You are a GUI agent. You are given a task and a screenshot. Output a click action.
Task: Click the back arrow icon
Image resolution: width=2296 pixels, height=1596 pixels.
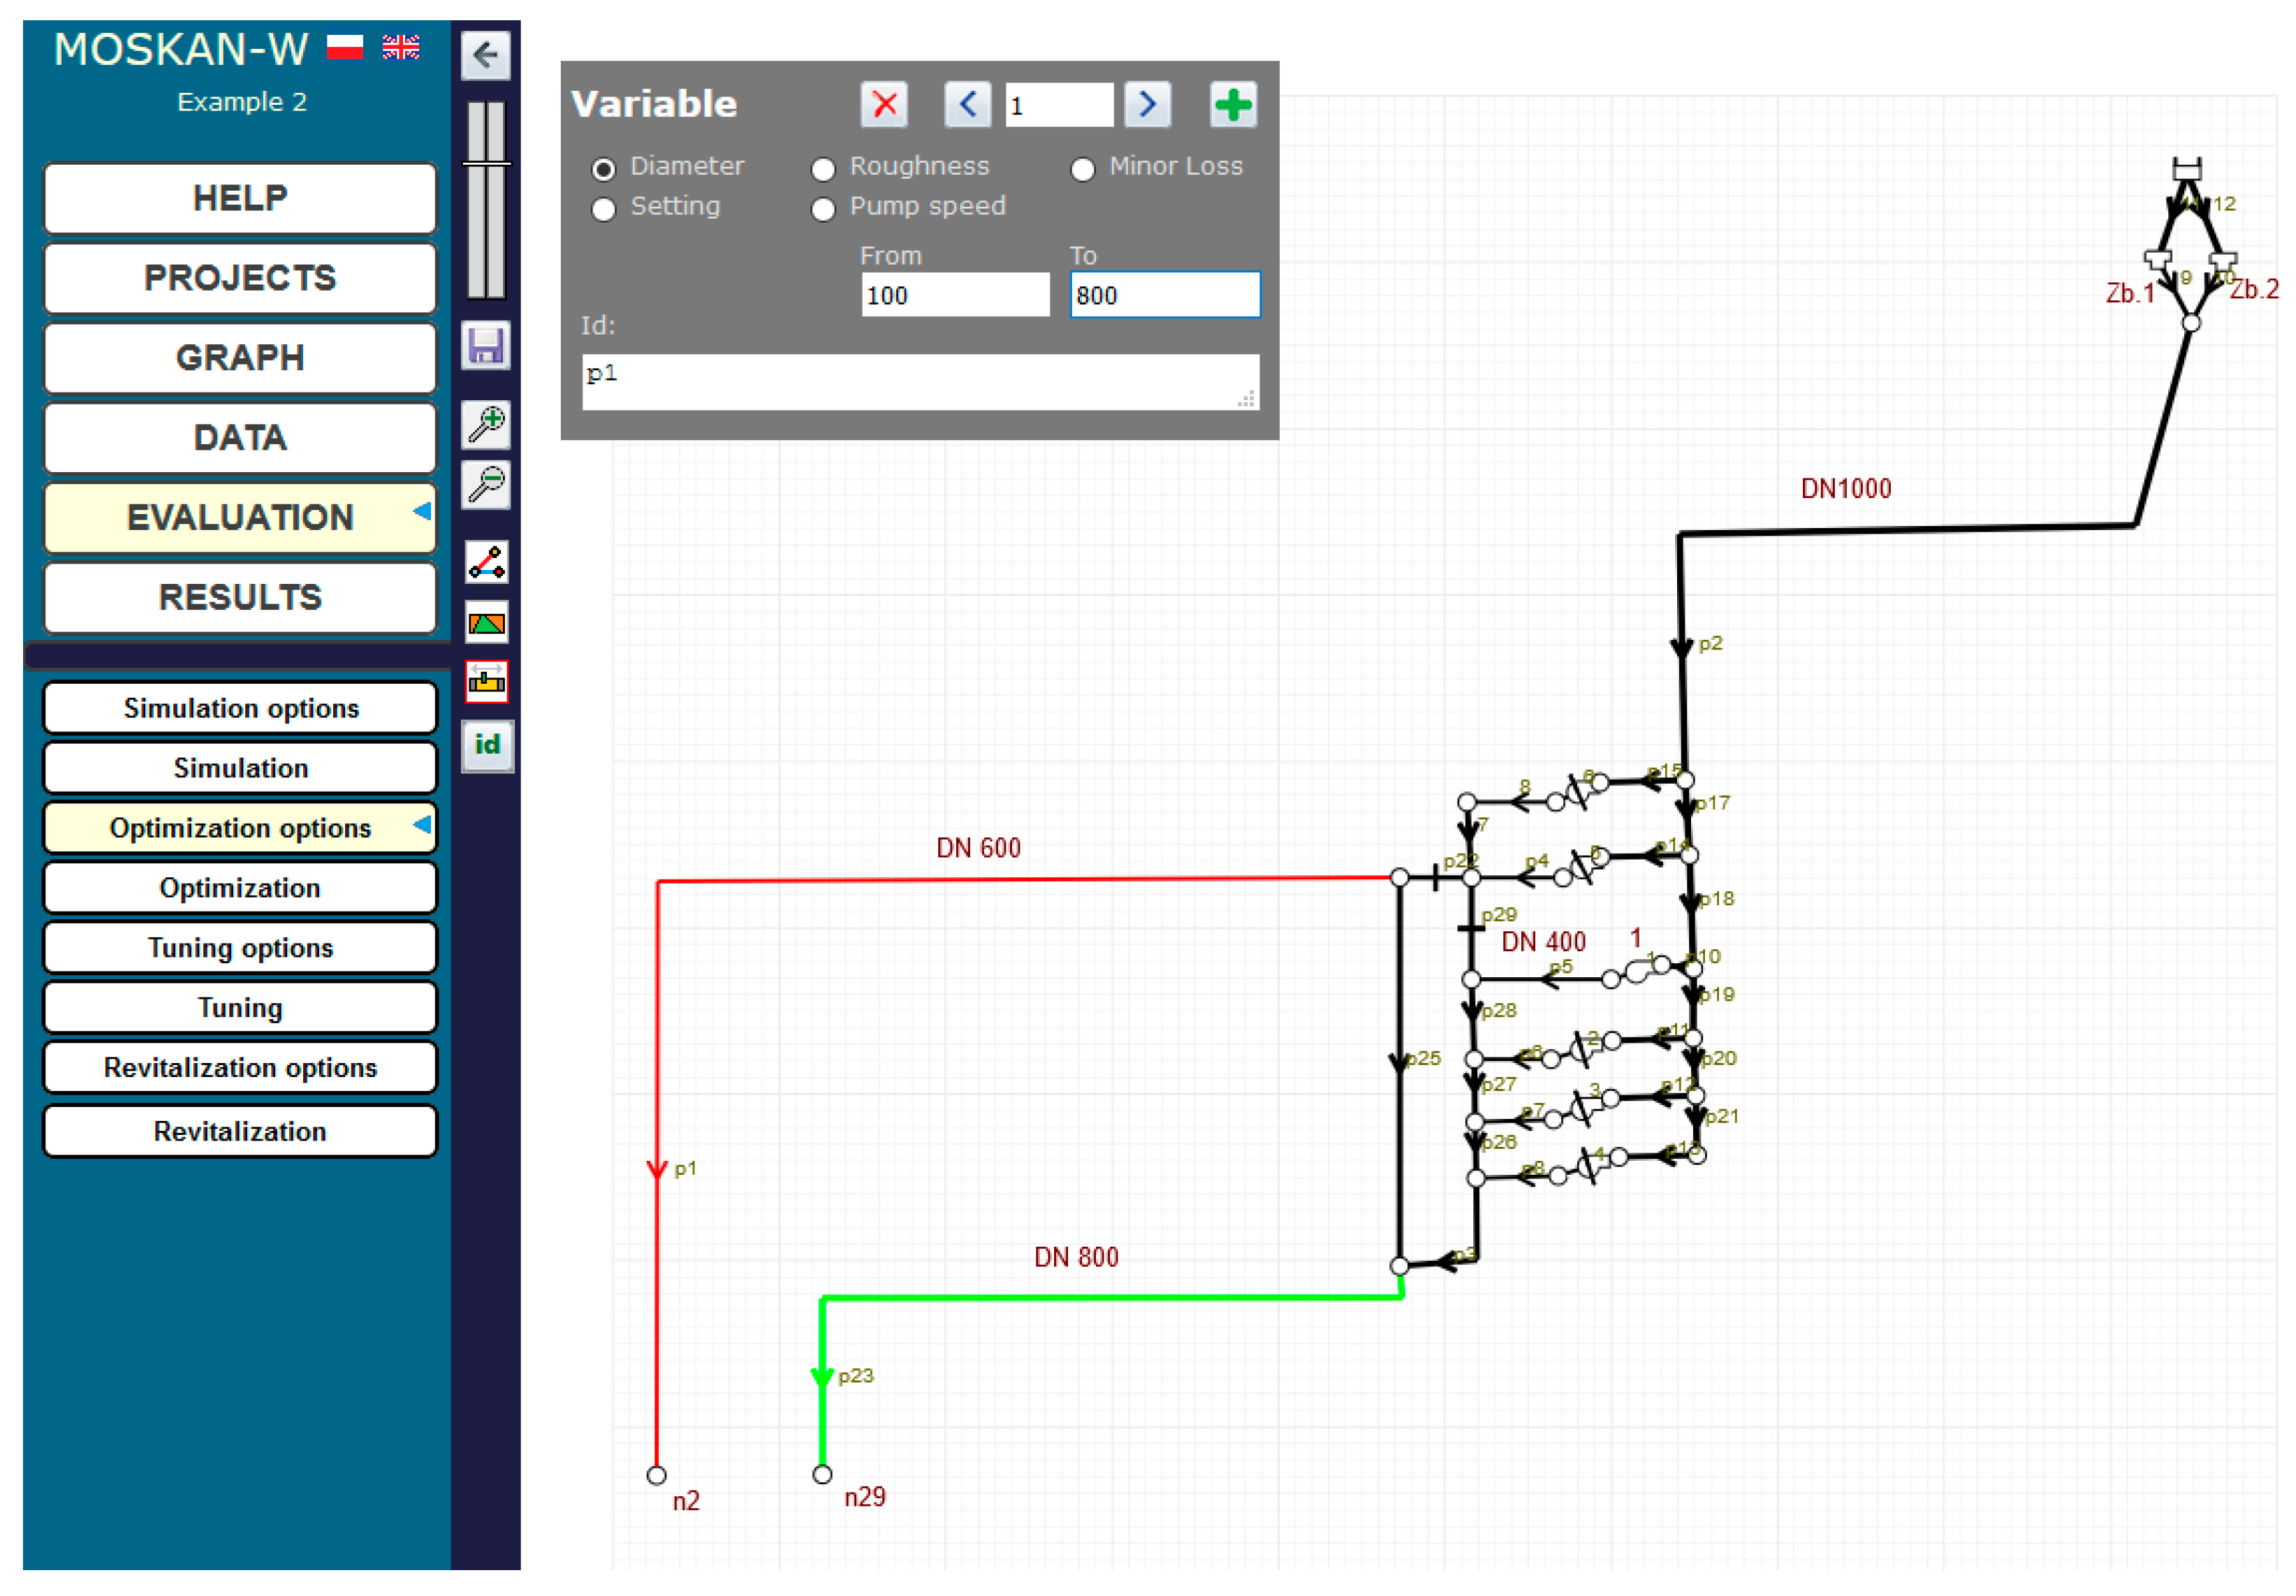pos(486,54)
